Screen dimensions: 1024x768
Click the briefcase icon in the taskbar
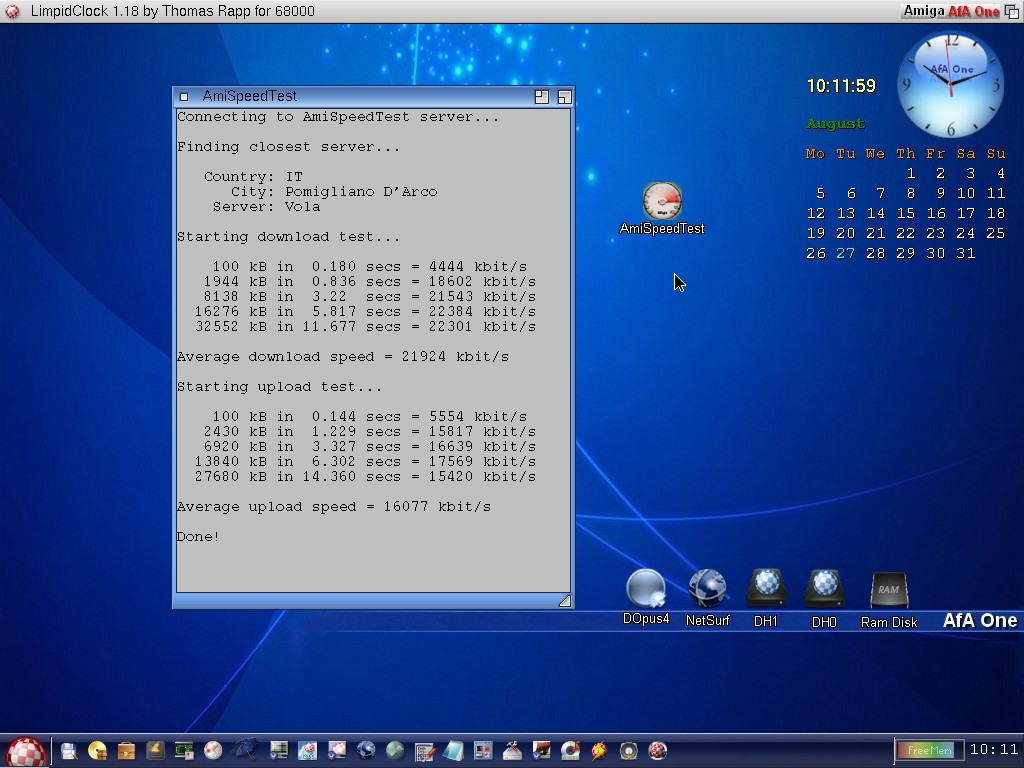(x=126, y=750)
